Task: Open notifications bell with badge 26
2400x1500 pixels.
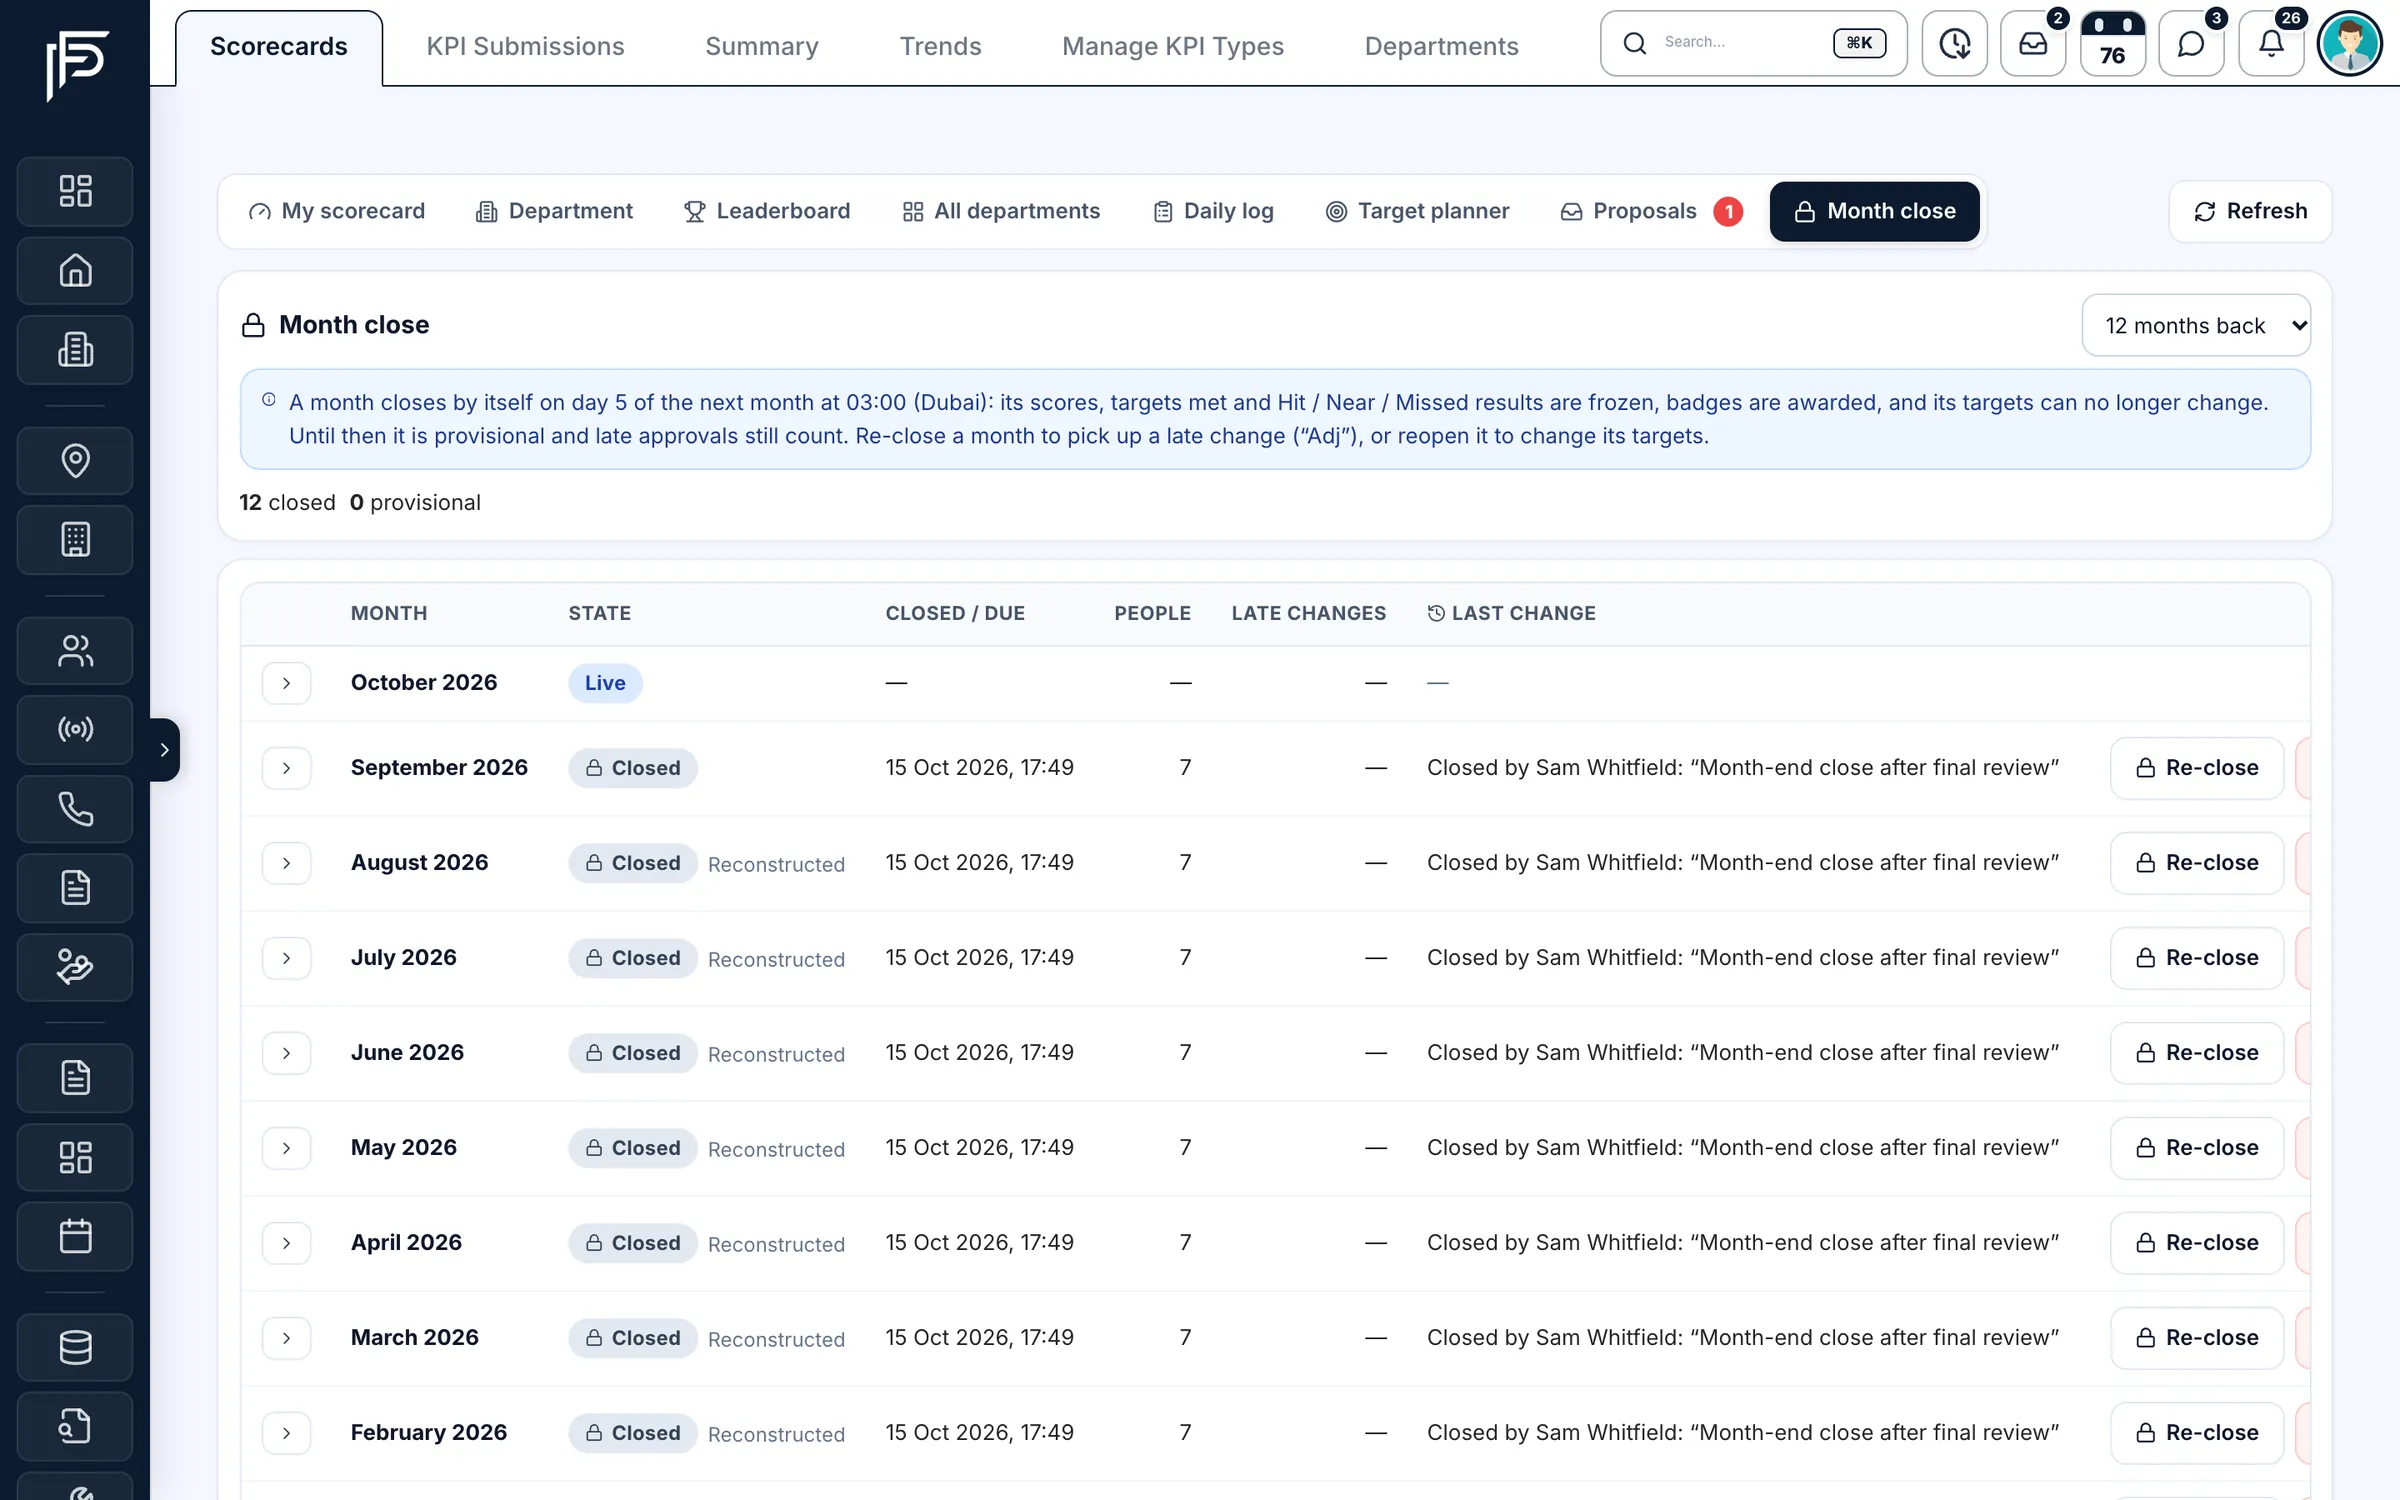Action: (x=2271, y=43)
